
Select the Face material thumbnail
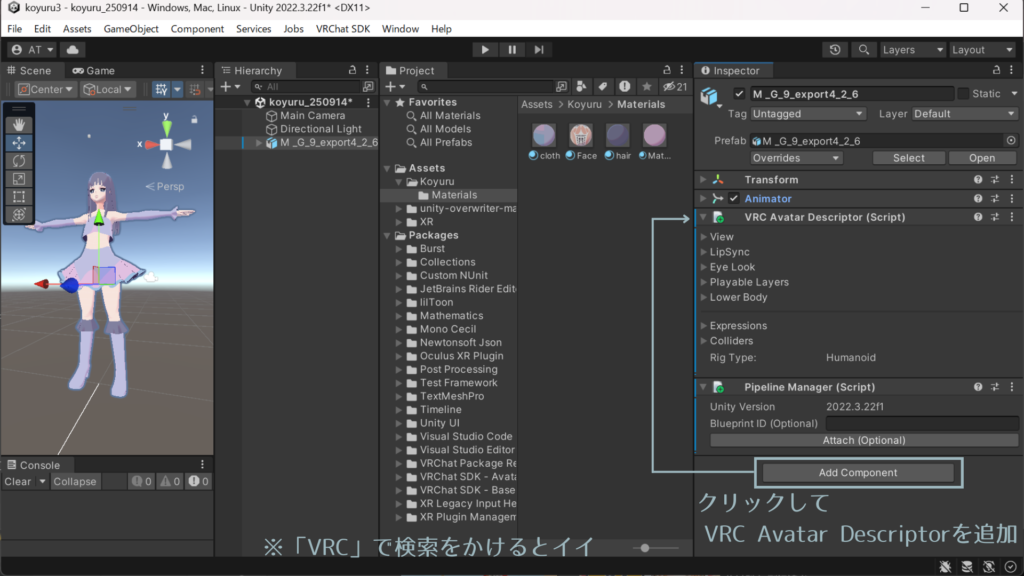pyautogui.click(x=581, y=135)
